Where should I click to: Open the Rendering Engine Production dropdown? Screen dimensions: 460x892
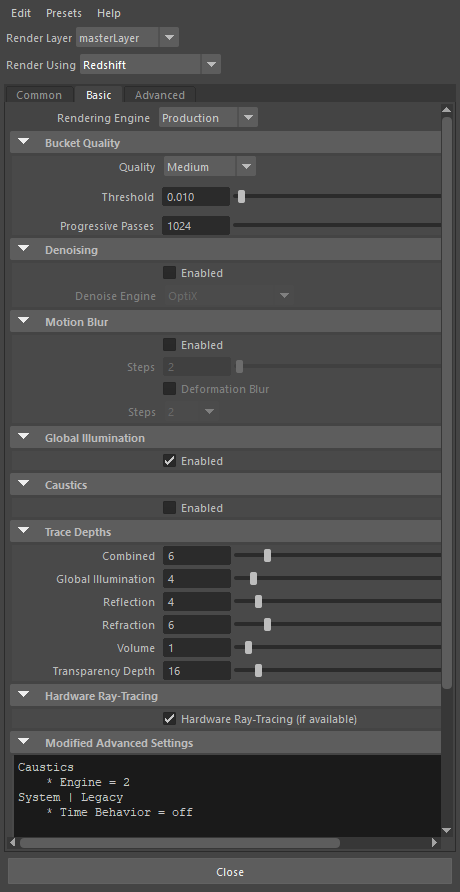pyautogui.click(x=208, y=118)
